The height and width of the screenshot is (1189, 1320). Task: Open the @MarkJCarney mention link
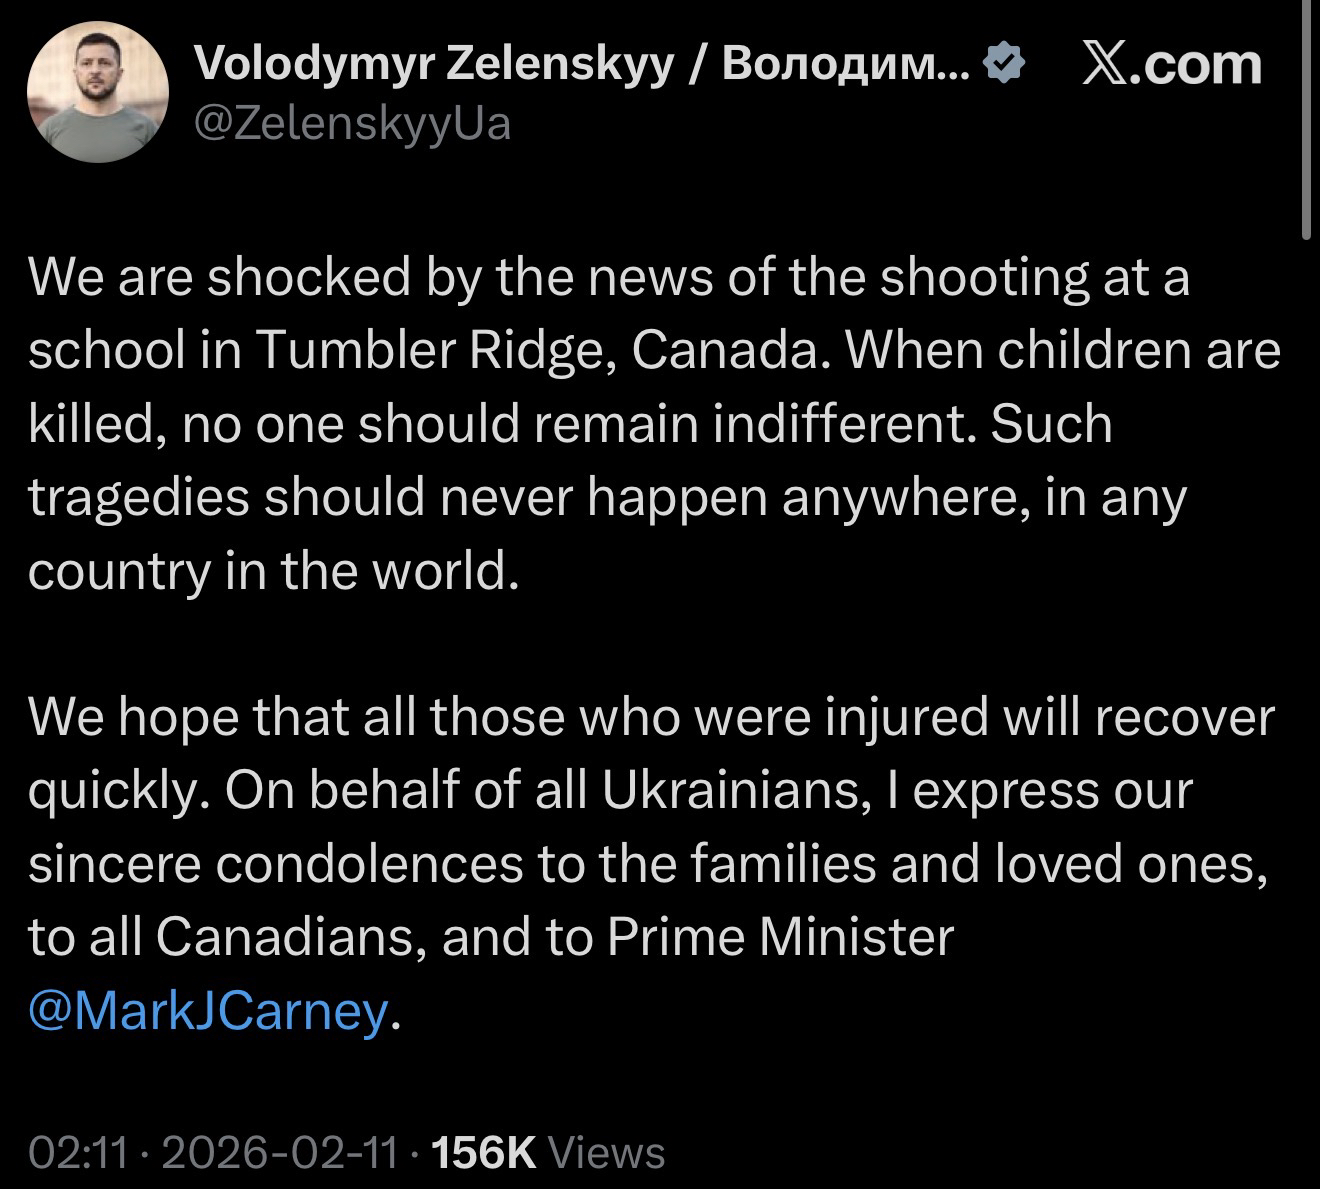coord(208,1011)
